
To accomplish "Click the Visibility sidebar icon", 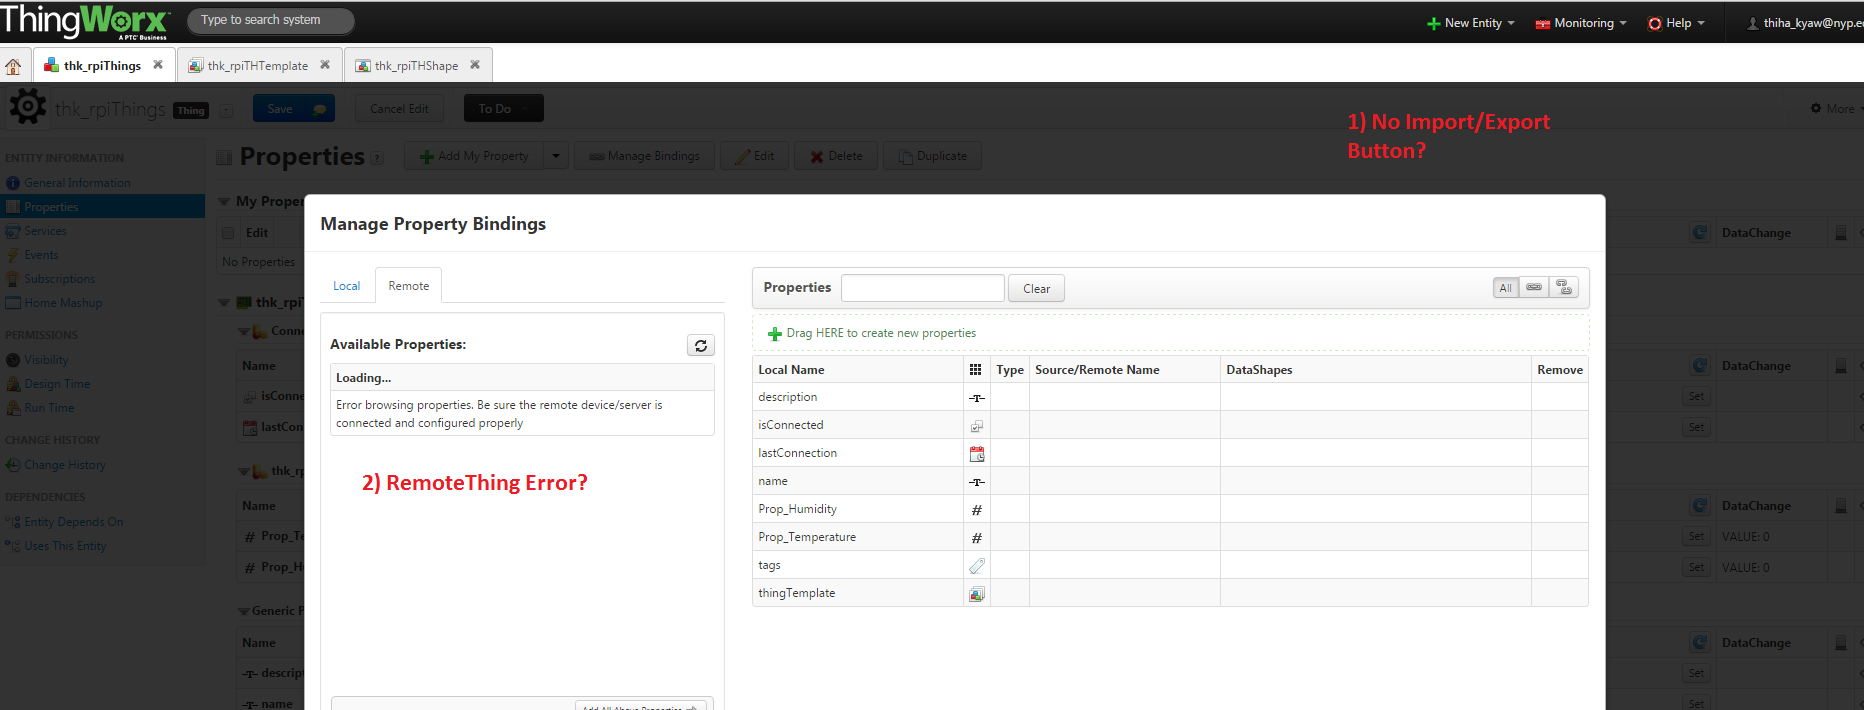I will pos(13,360).
